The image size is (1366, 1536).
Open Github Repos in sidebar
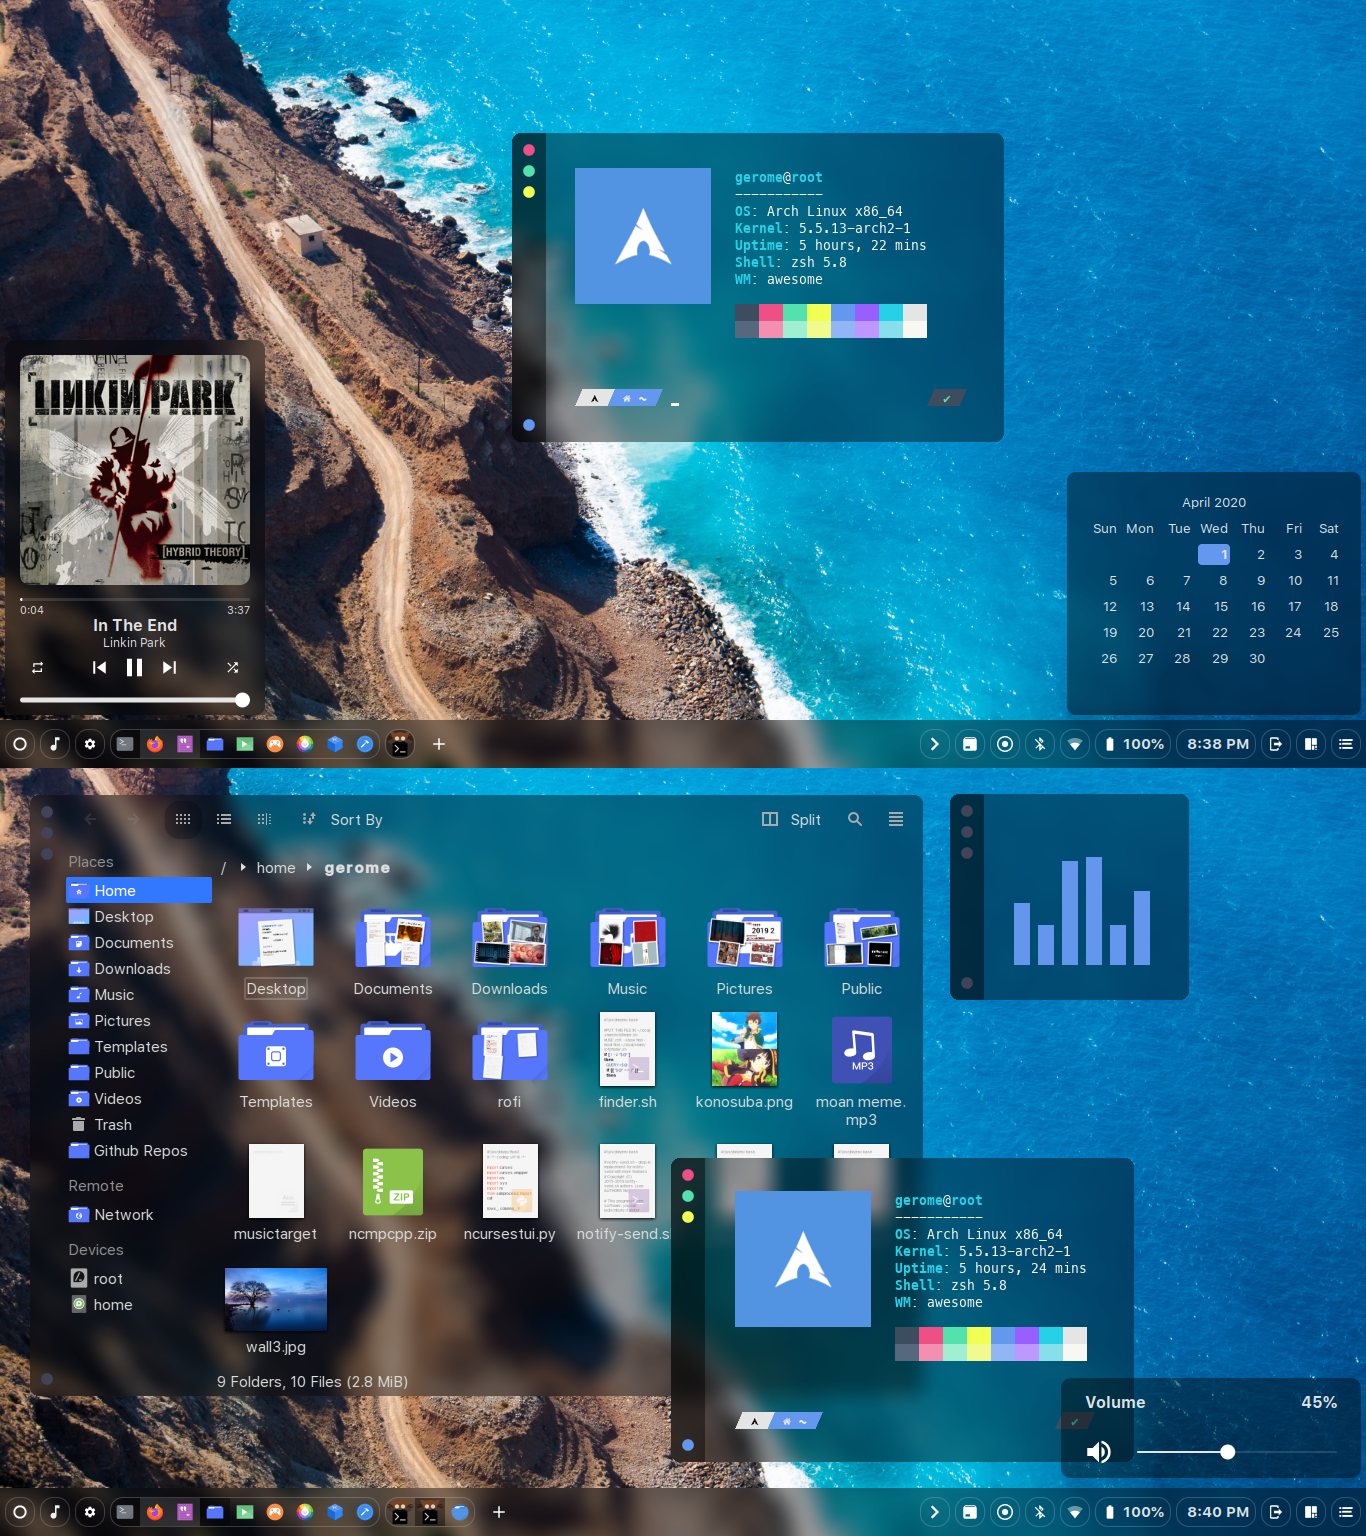click(139, 1151)
